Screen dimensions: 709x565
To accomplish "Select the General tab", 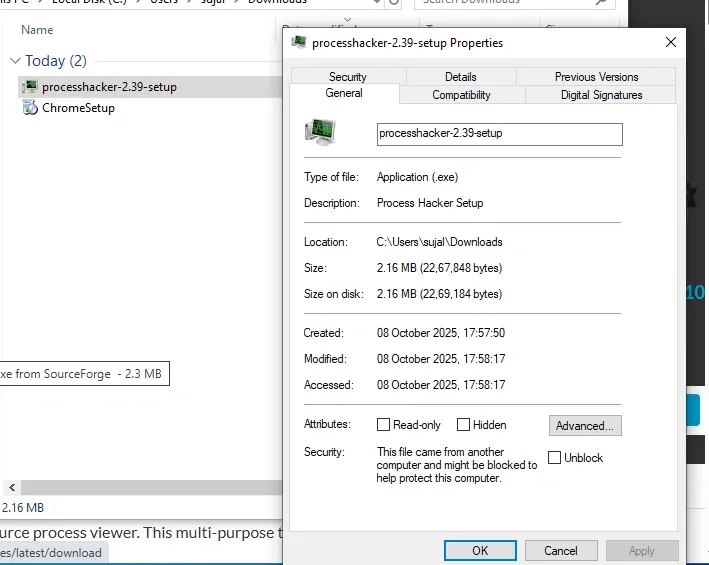I will coord(344,93).
